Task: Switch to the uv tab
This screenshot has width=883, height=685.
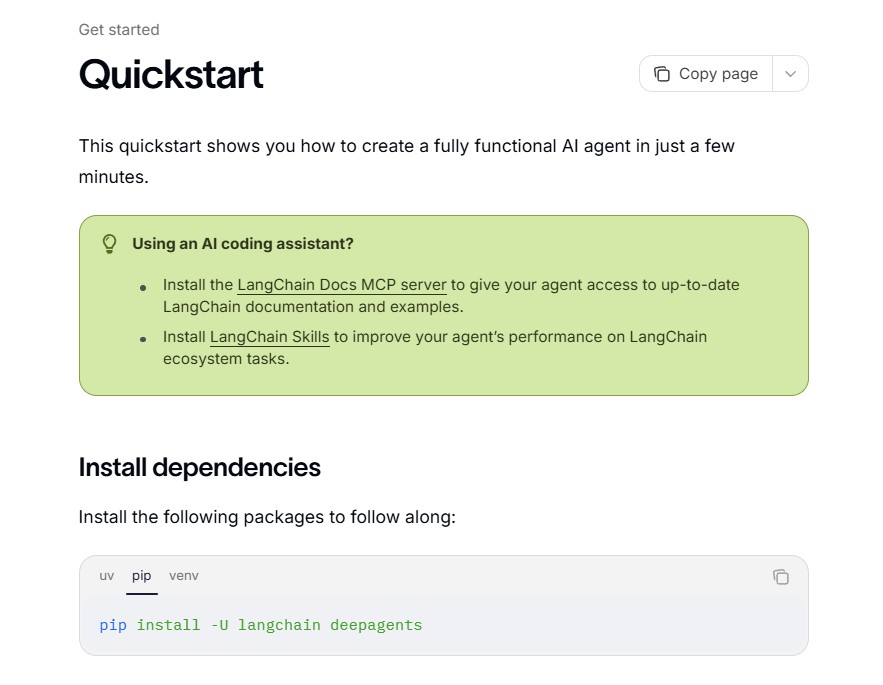Action: pyautogui.click(x=106, y=576)
